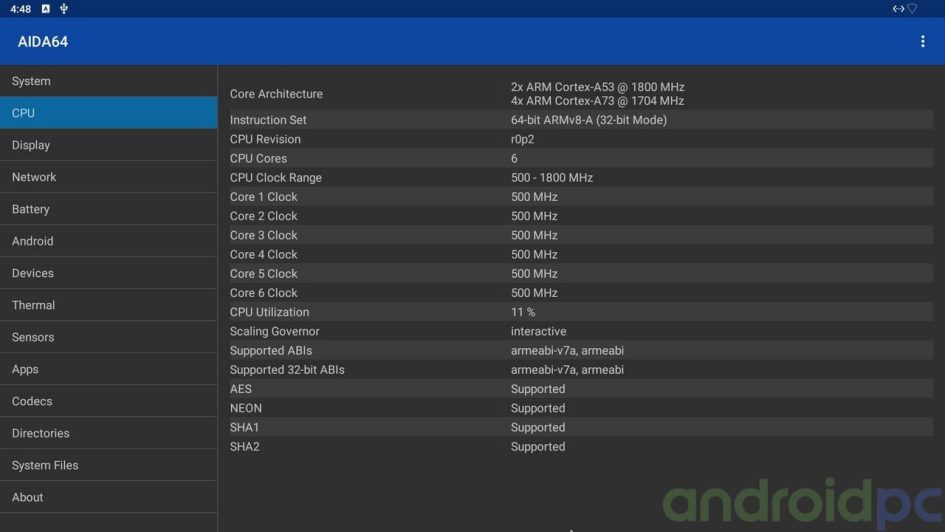Select the CPU Clock Range row
945x532 pixels.
click(581, 178)
